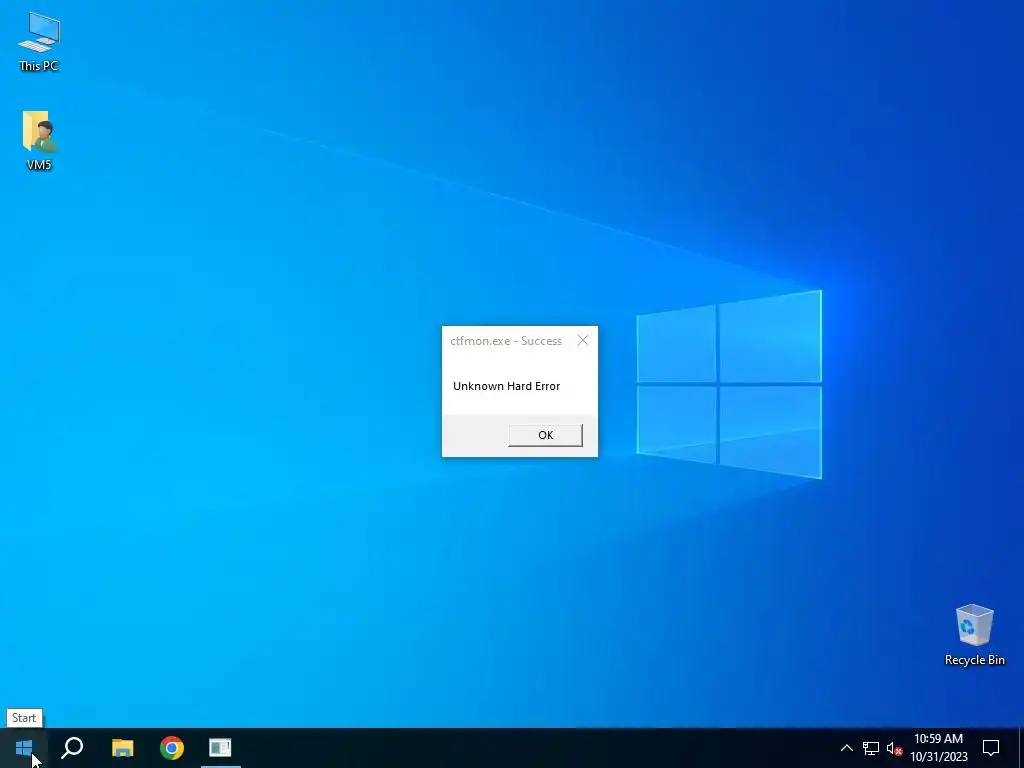Image resolution: width=1024 pixels, height=768 pixels.
Task: Open the This PC desktop icon
Action: 39,42
